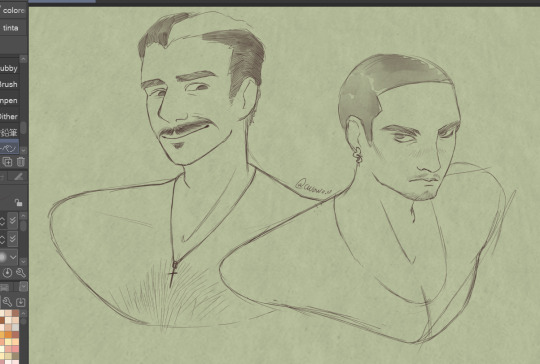Select the 'Brush' sub tool row
Screen dimensions: 540x364
click(x=9, y=84)
